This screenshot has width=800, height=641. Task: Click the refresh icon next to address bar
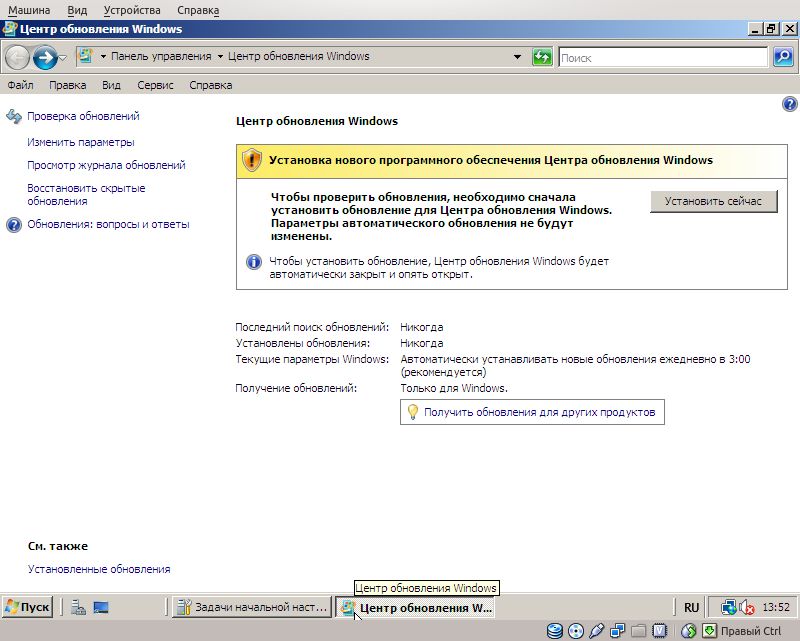pyautogui.click(x=542, y=57)
